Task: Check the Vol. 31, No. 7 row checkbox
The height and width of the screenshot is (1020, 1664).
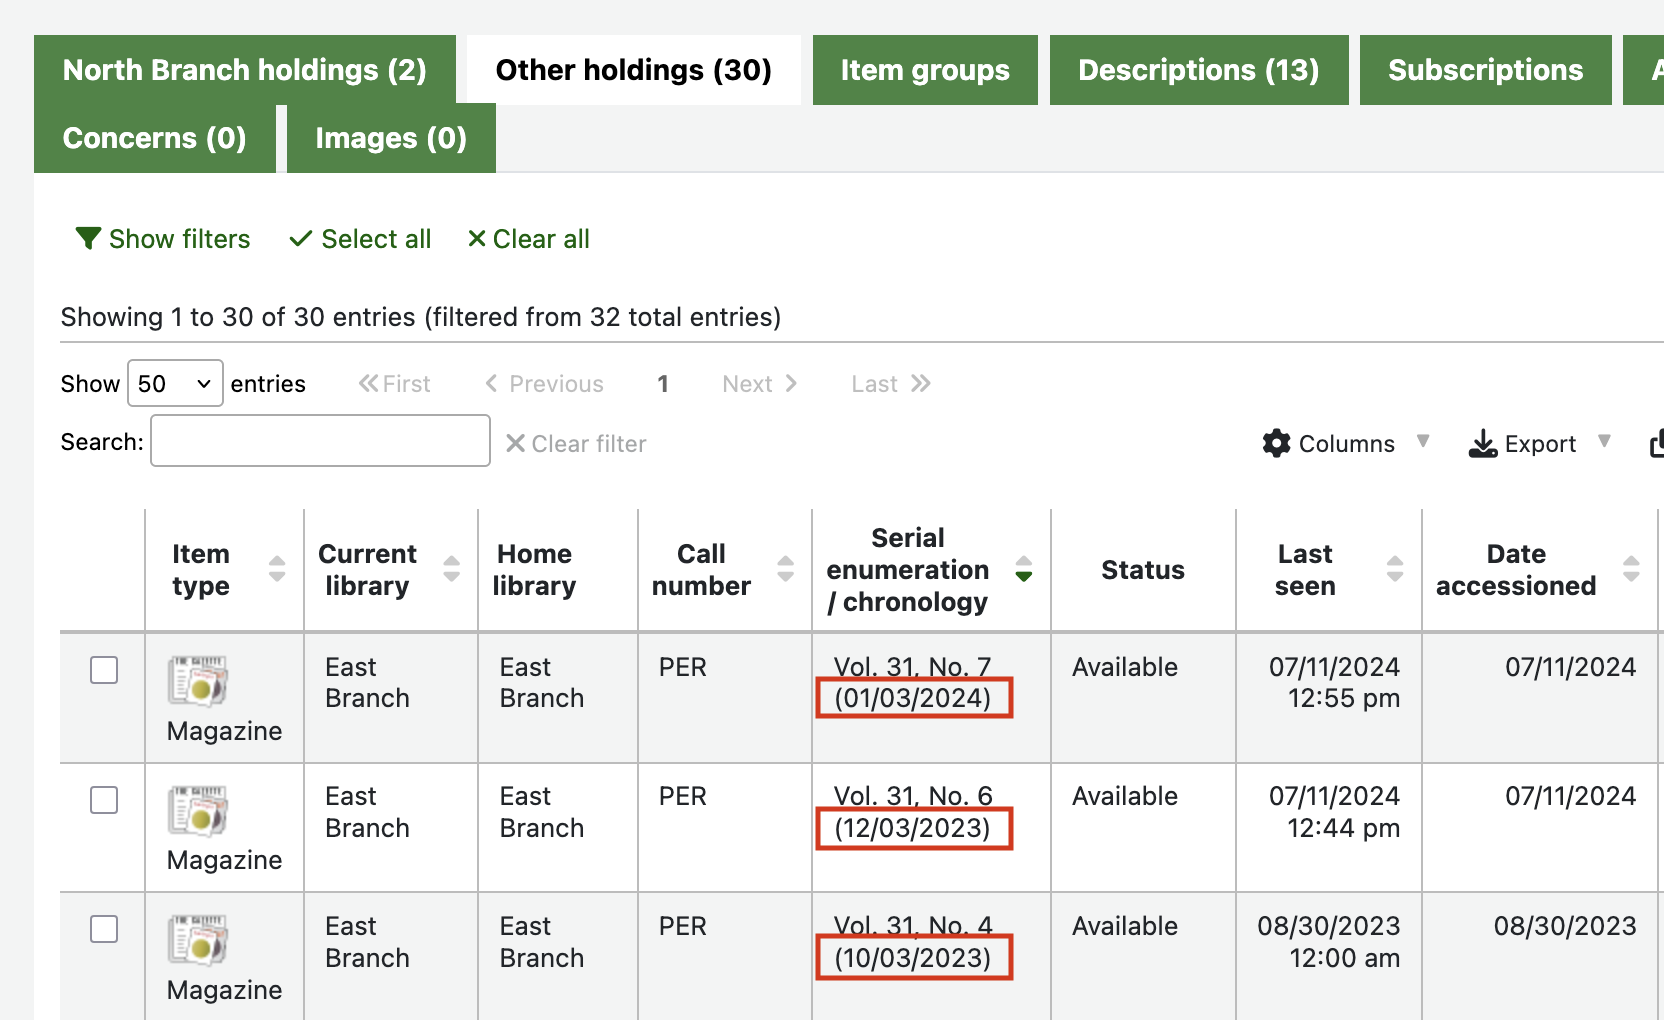Action: click(104, 670)
